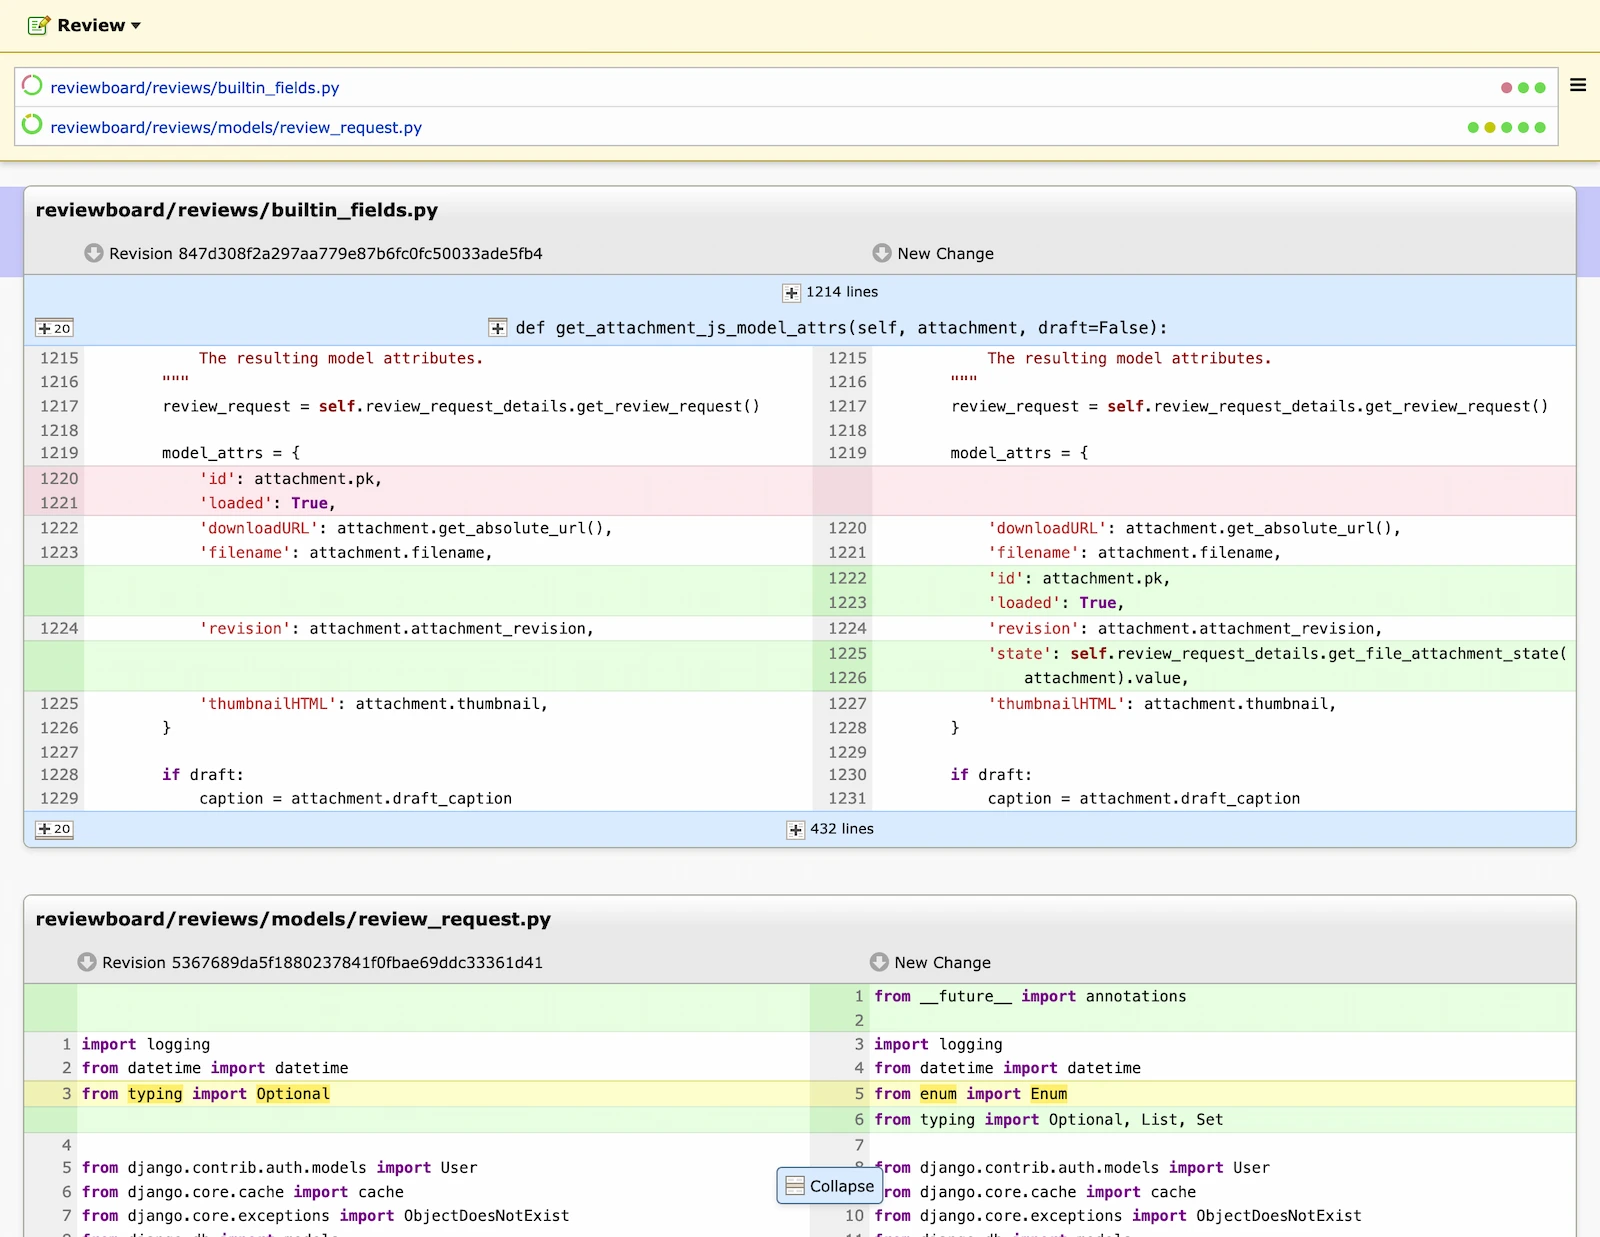Viewport: 1600px width, 1237px height.
Task: Open the reviewboard/reviews/builtin_fields.py file index link
Action: pos(195,88)
